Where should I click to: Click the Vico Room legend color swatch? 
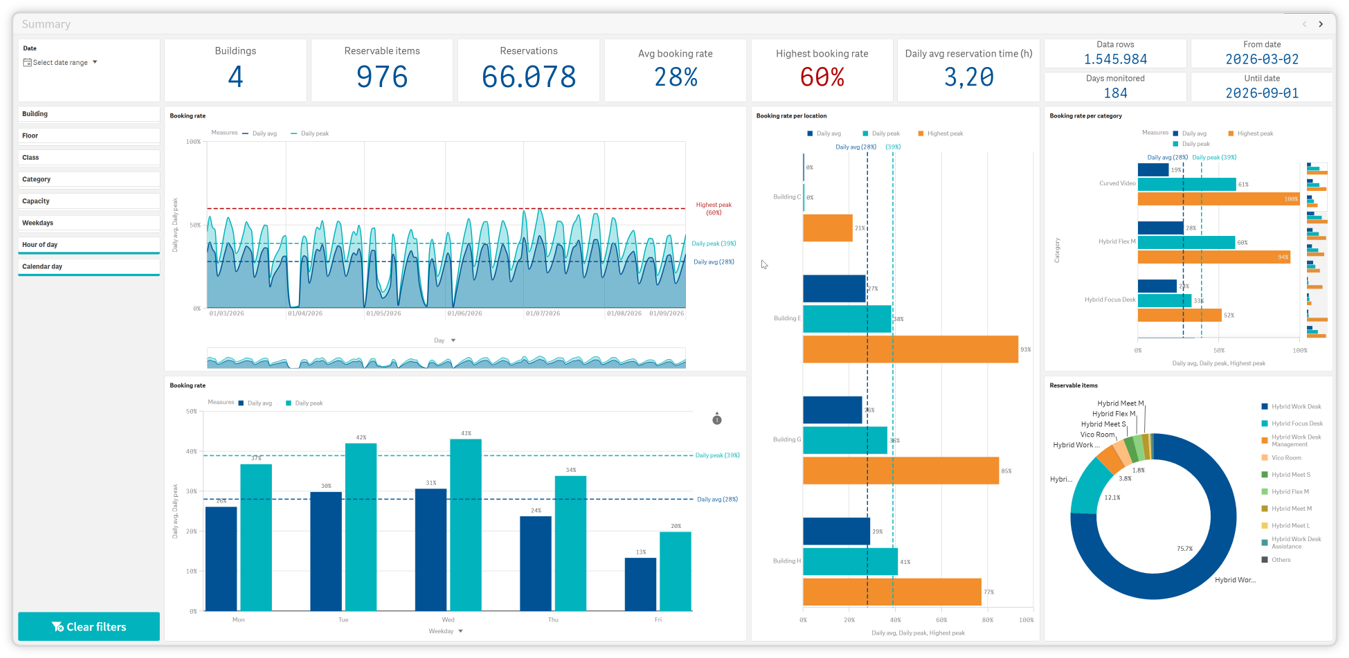point(1265,458)
